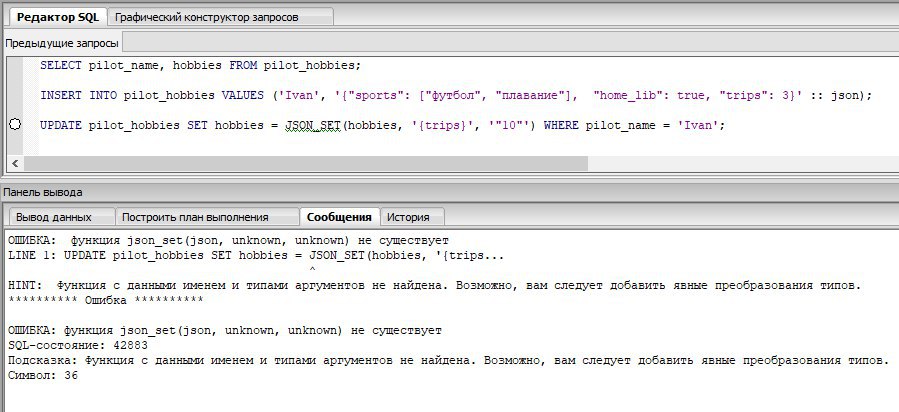This screenshot has height=412, width=899.
Task: Switch to the Сообщения tab
Action: (x=340, y=217)
